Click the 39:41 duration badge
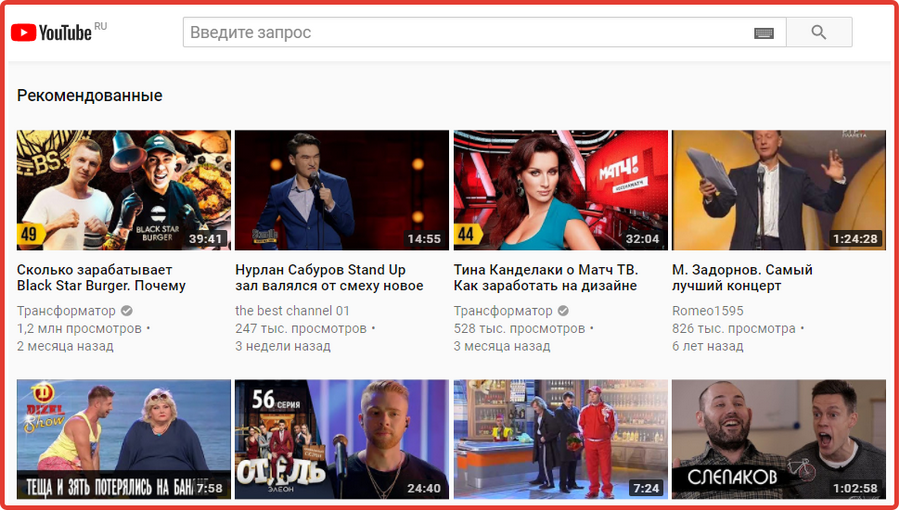This screenshot has width=900, height=511. (205, 239)
